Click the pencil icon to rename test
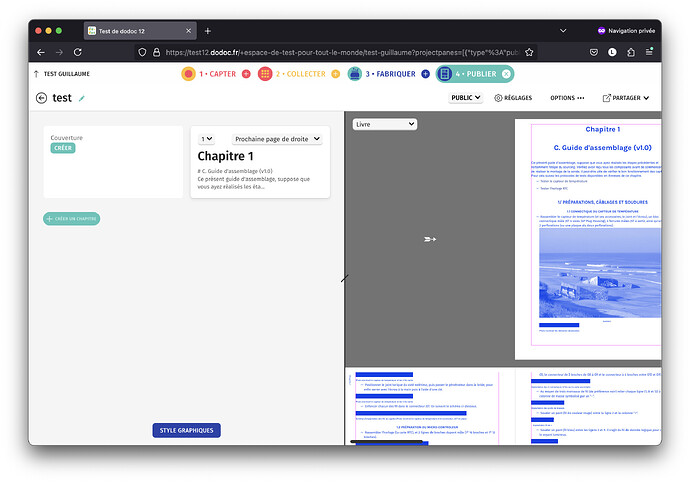690x482 pixels. tap(82, 98)
